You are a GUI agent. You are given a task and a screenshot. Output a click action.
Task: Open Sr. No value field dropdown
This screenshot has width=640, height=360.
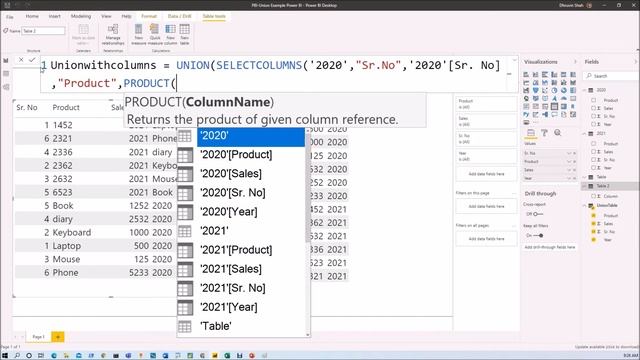point(569,153)
